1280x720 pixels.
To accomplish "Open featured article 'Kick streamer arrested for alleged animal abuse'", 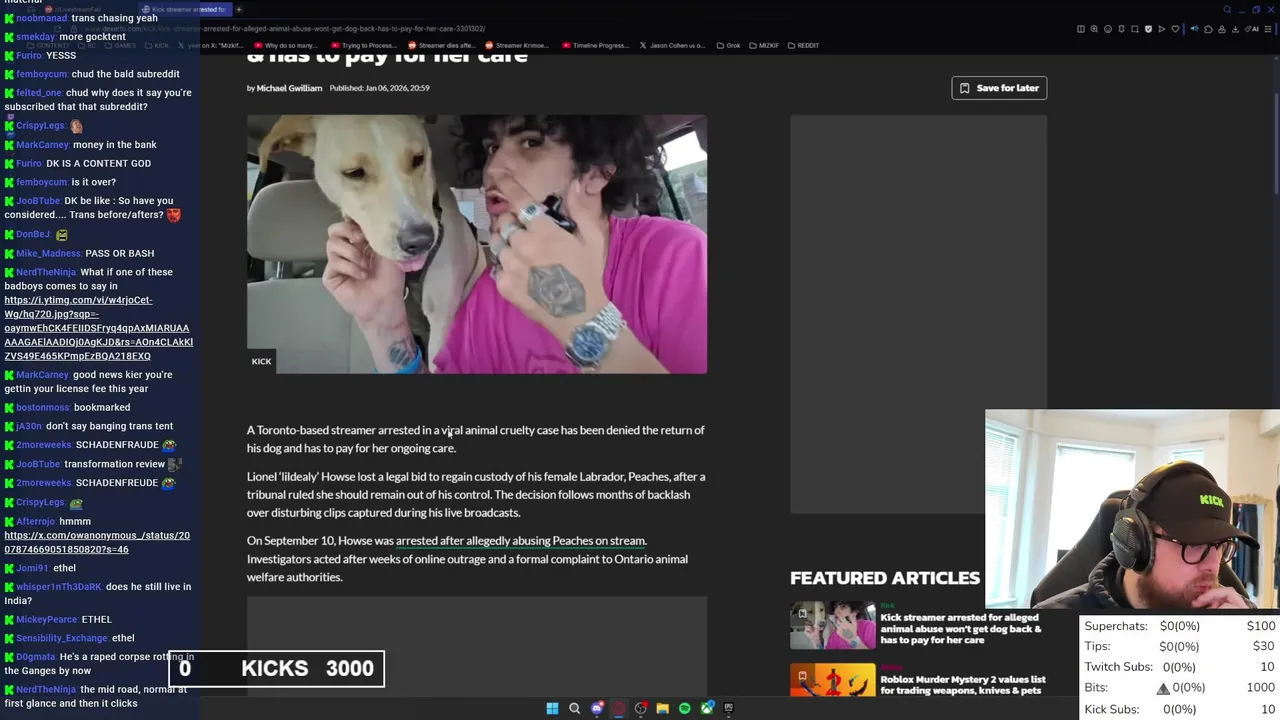I will pos(961,629).
